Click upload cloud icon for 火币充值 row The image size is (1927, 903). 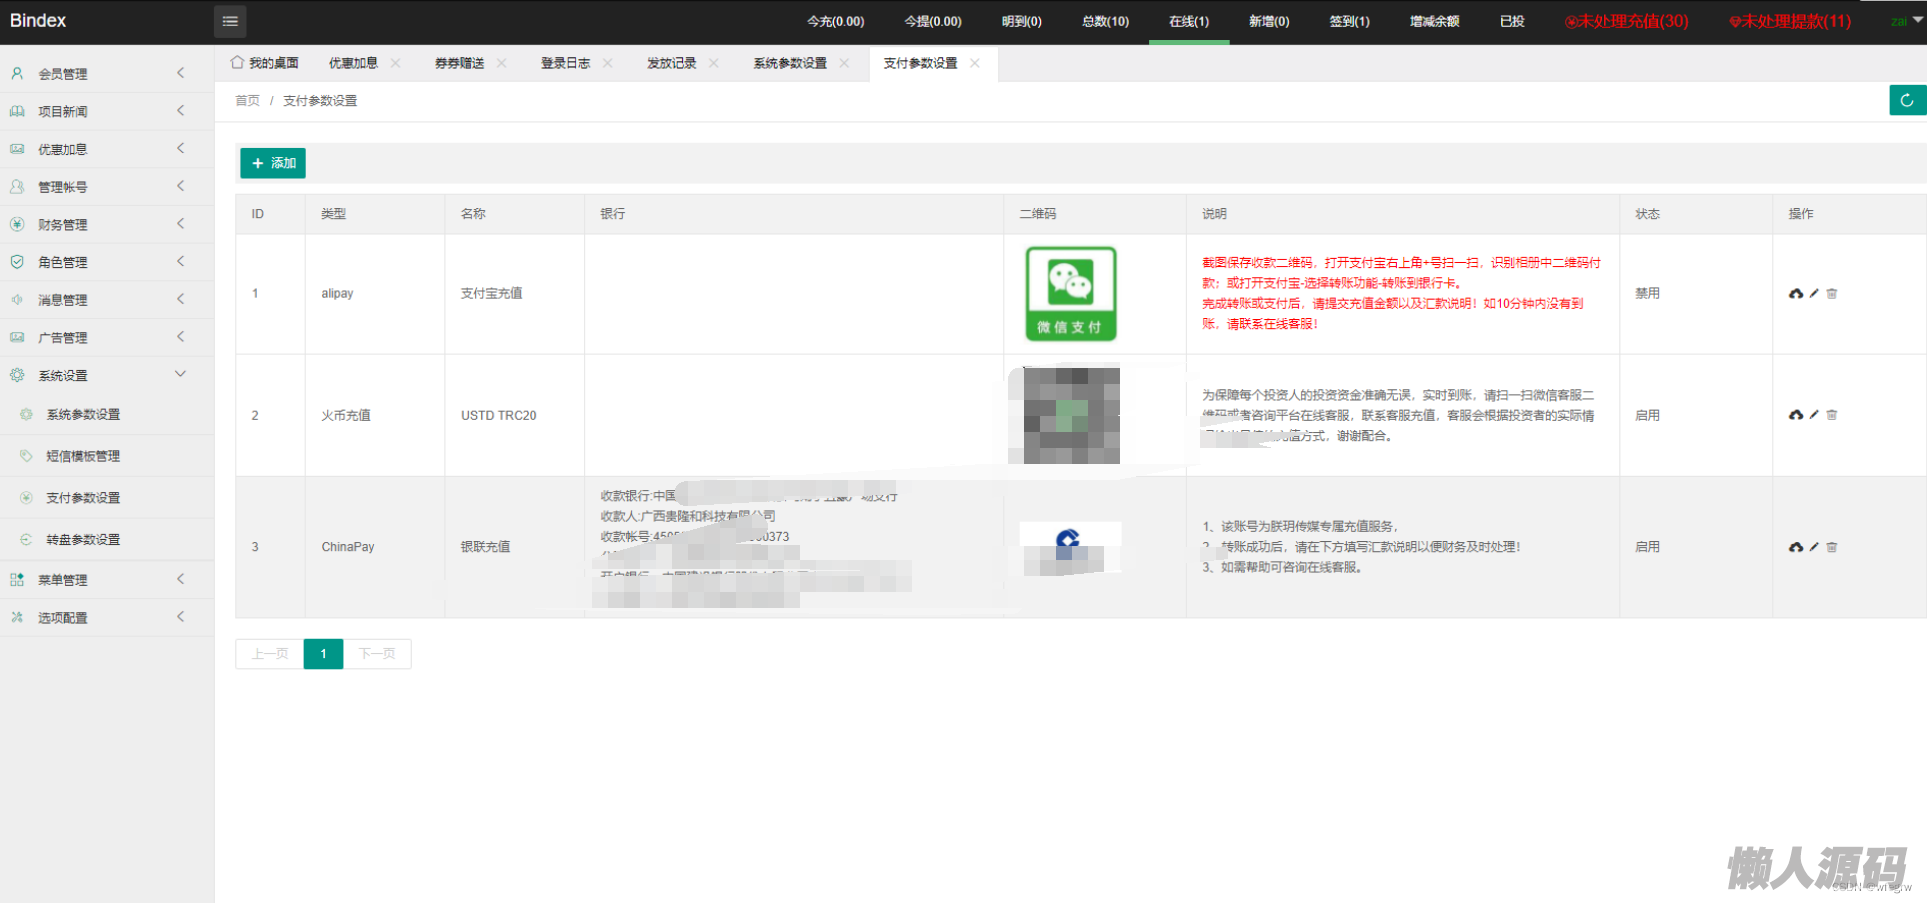[1796, 415]
